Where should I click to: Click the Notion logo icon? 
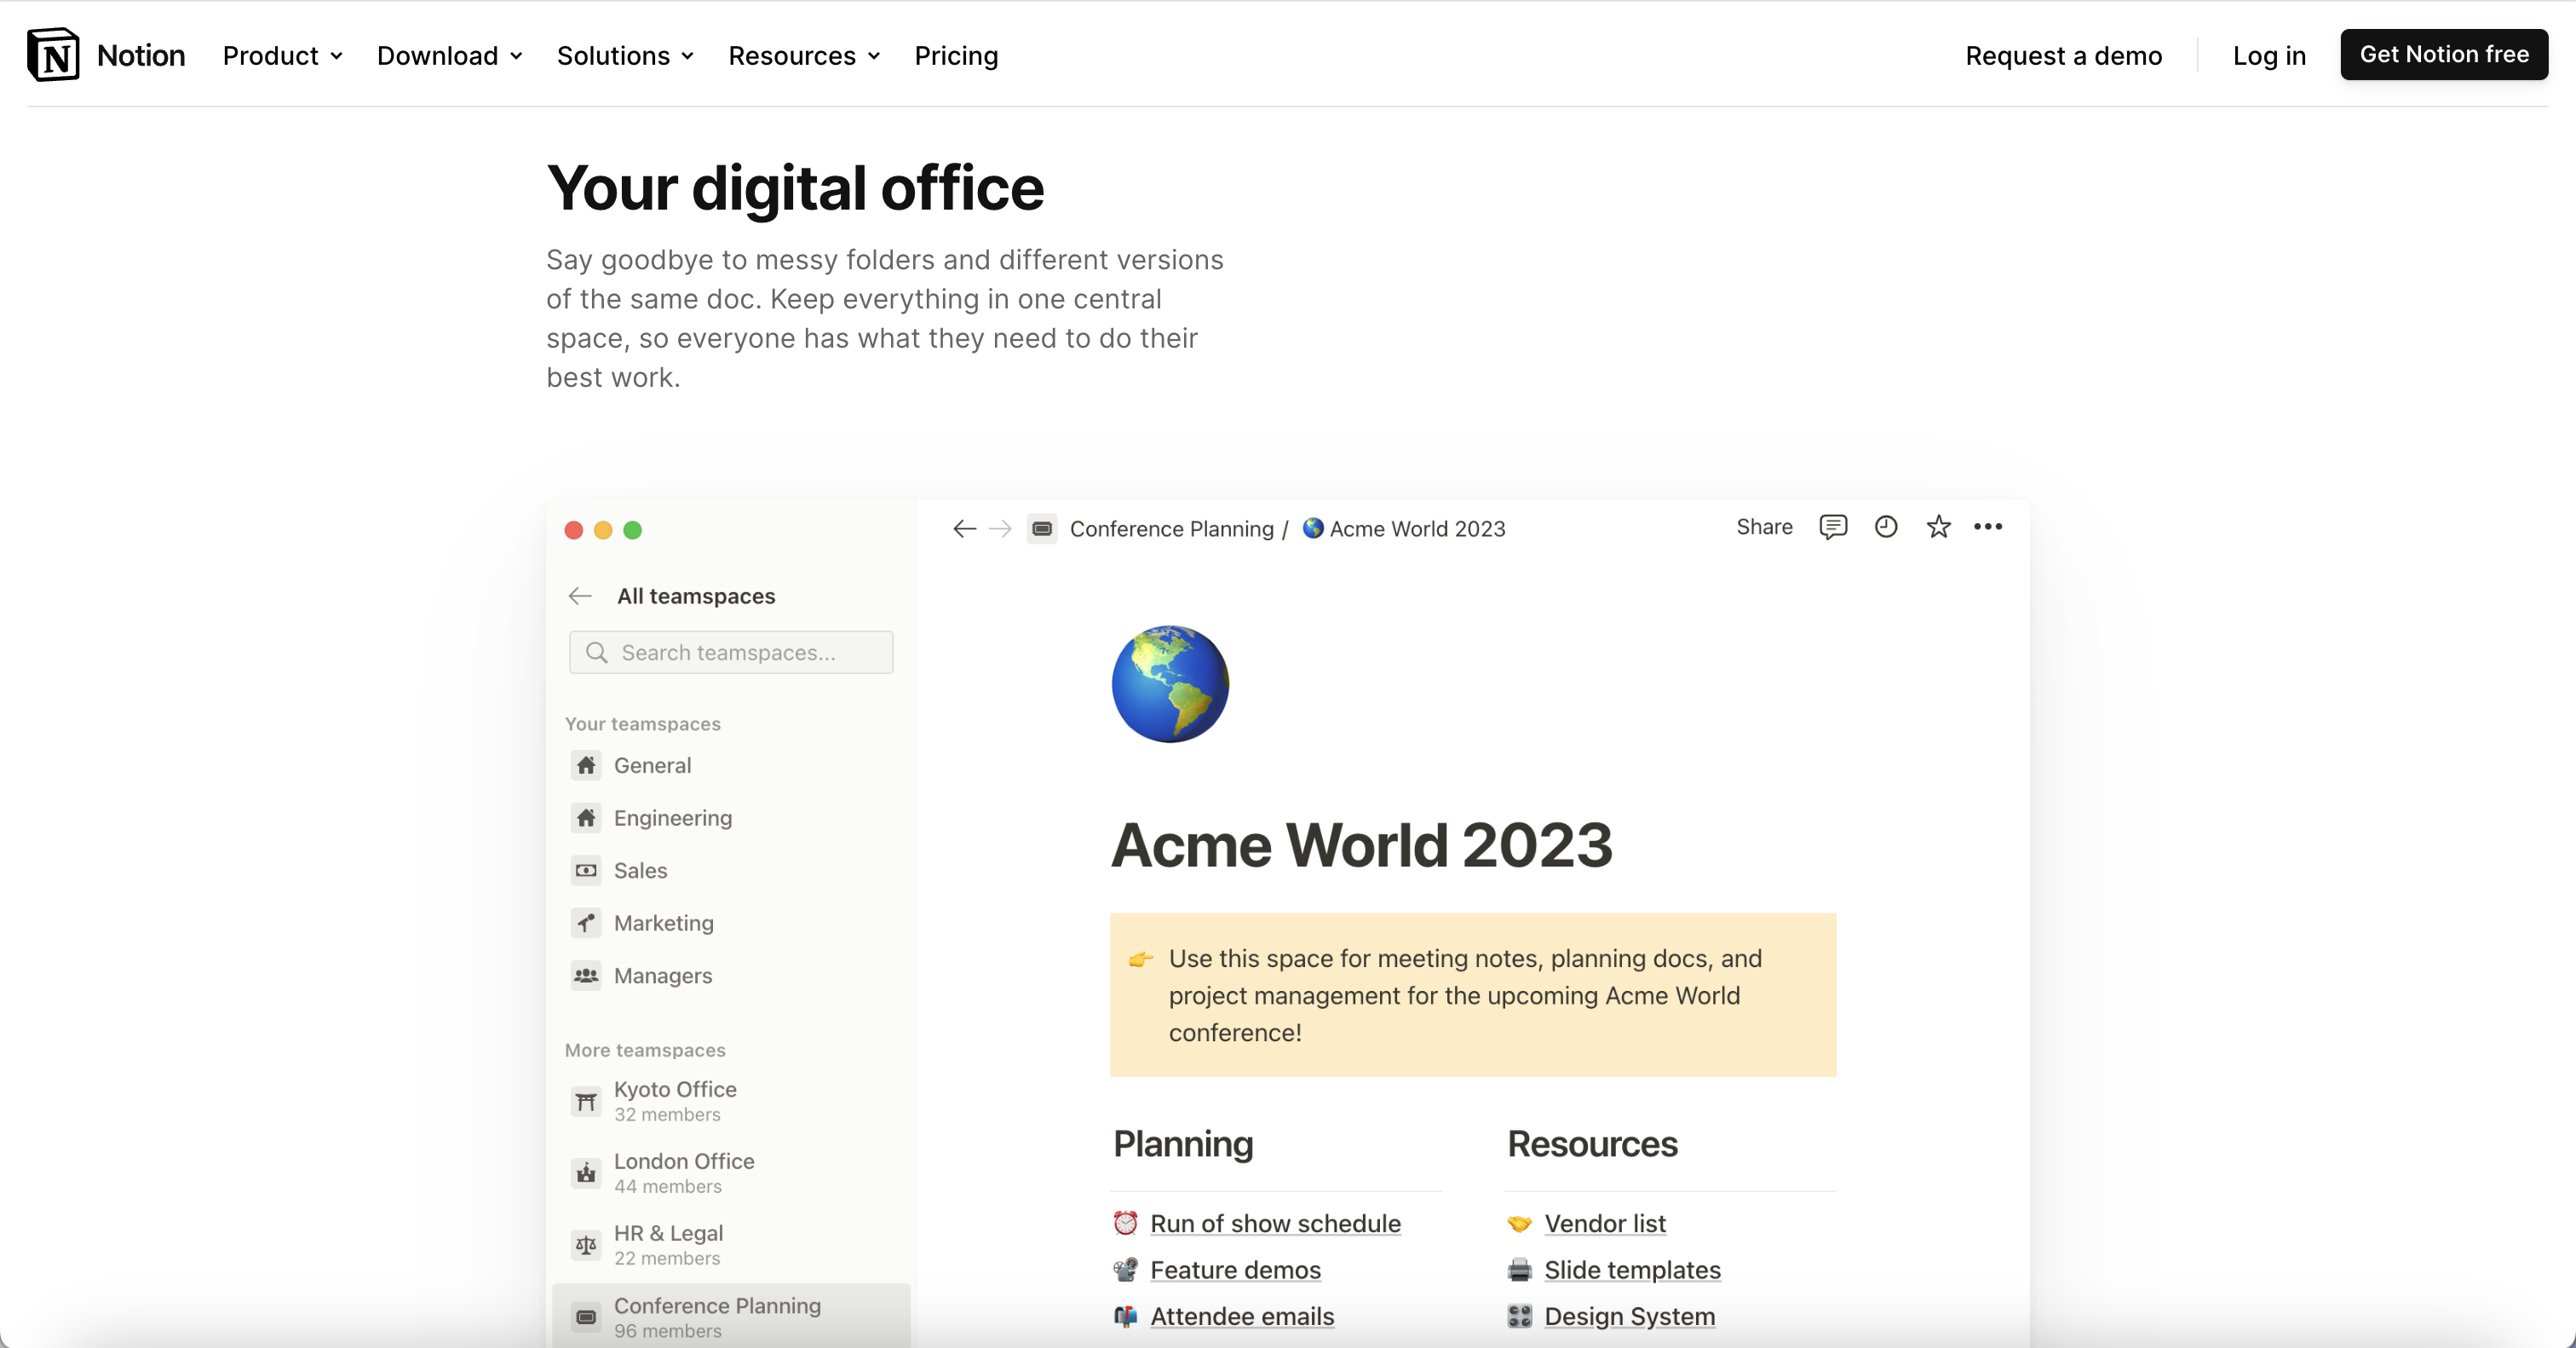pos(53,55)
